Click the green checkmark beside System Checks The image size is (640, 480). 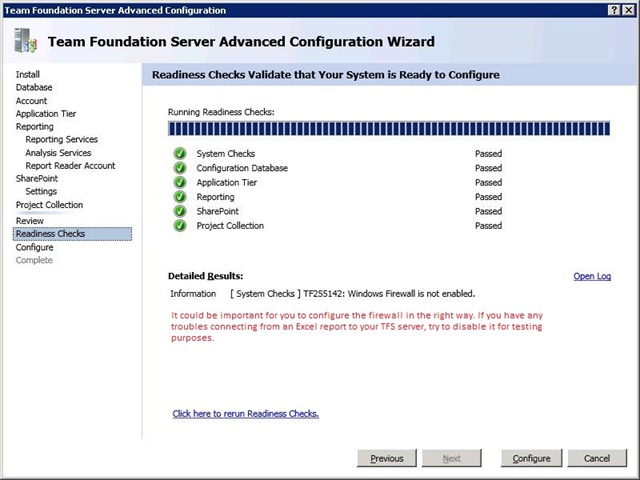[180, 154]
